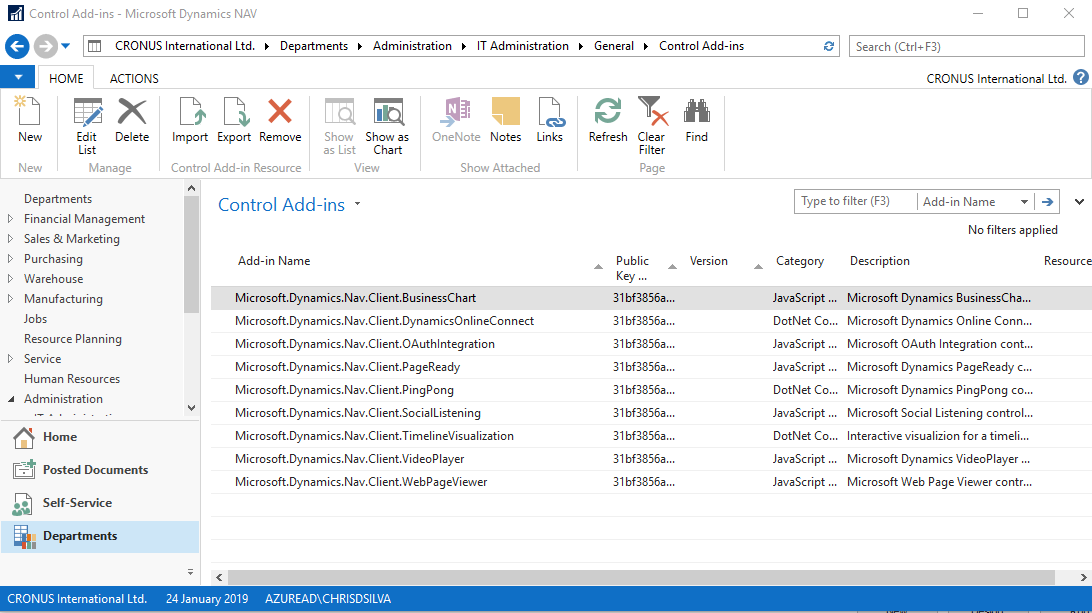Sort by the Add-in Name column header

[x=274, y=261]
